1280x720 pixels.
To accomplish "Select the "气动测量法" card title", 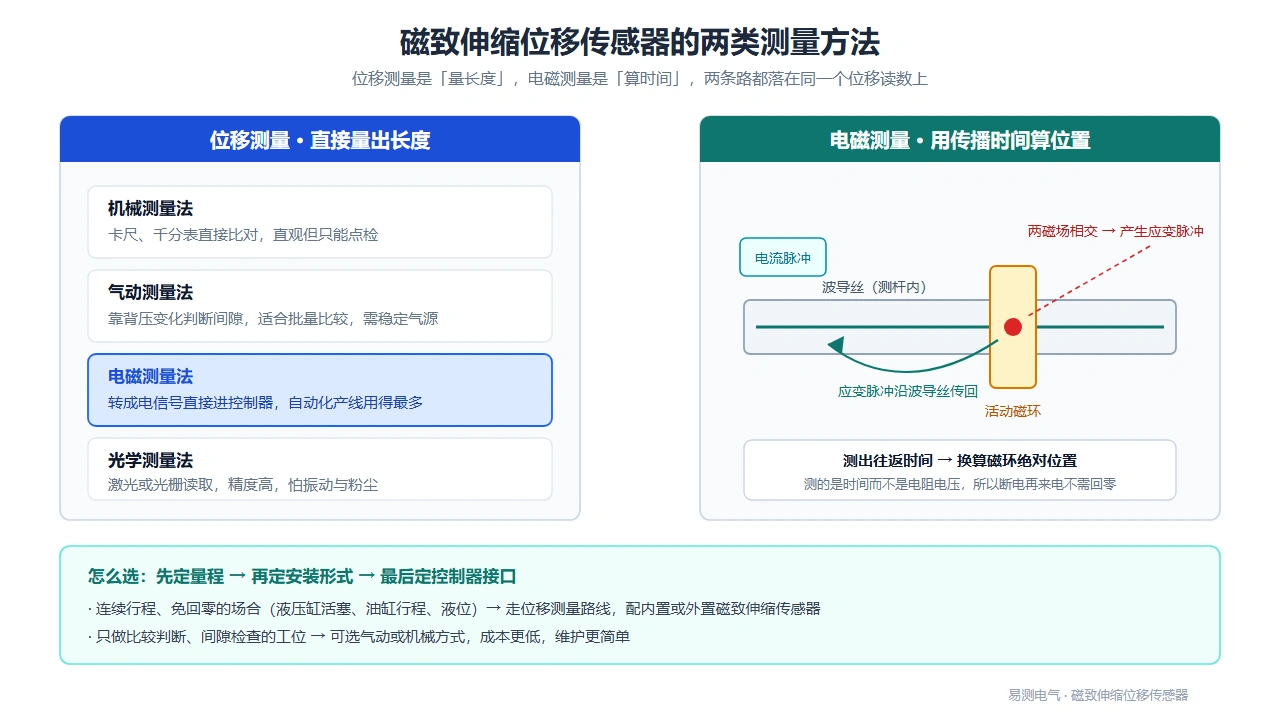I will [x=150, y=293].
